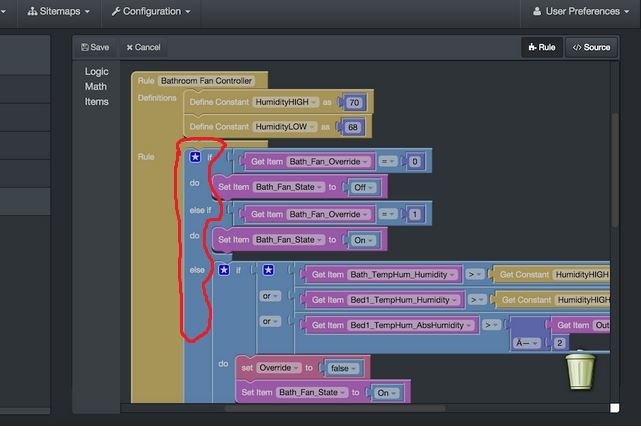Edit the Bathroom Fan Controller rule name

(206, 81)
